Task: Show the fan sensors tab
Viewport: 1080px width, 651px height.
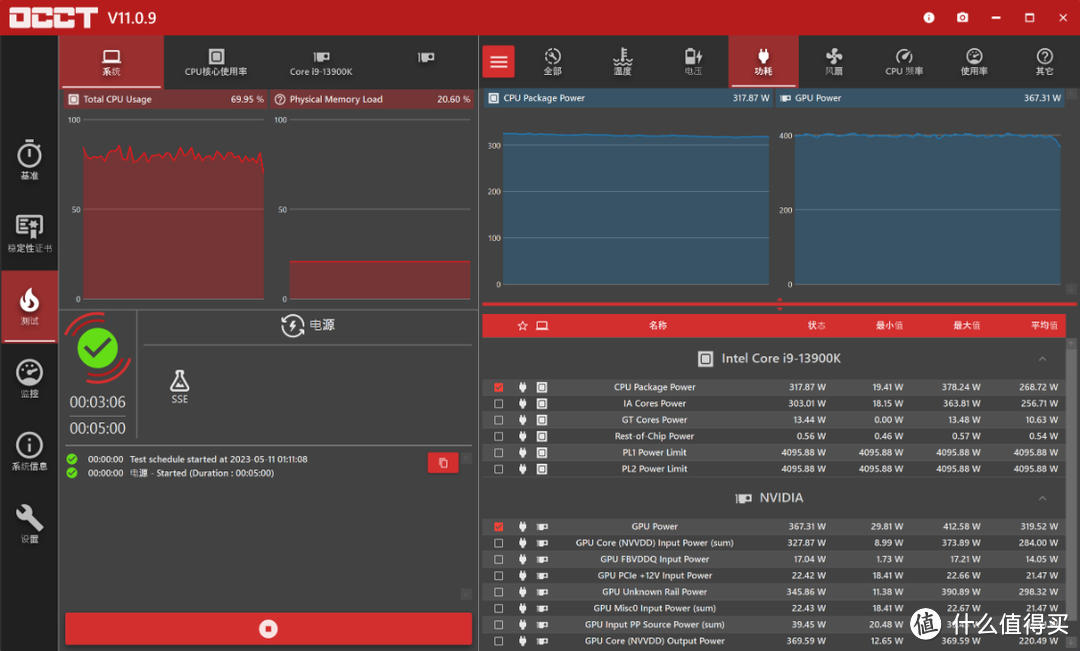Action: (x=833, y=62)
